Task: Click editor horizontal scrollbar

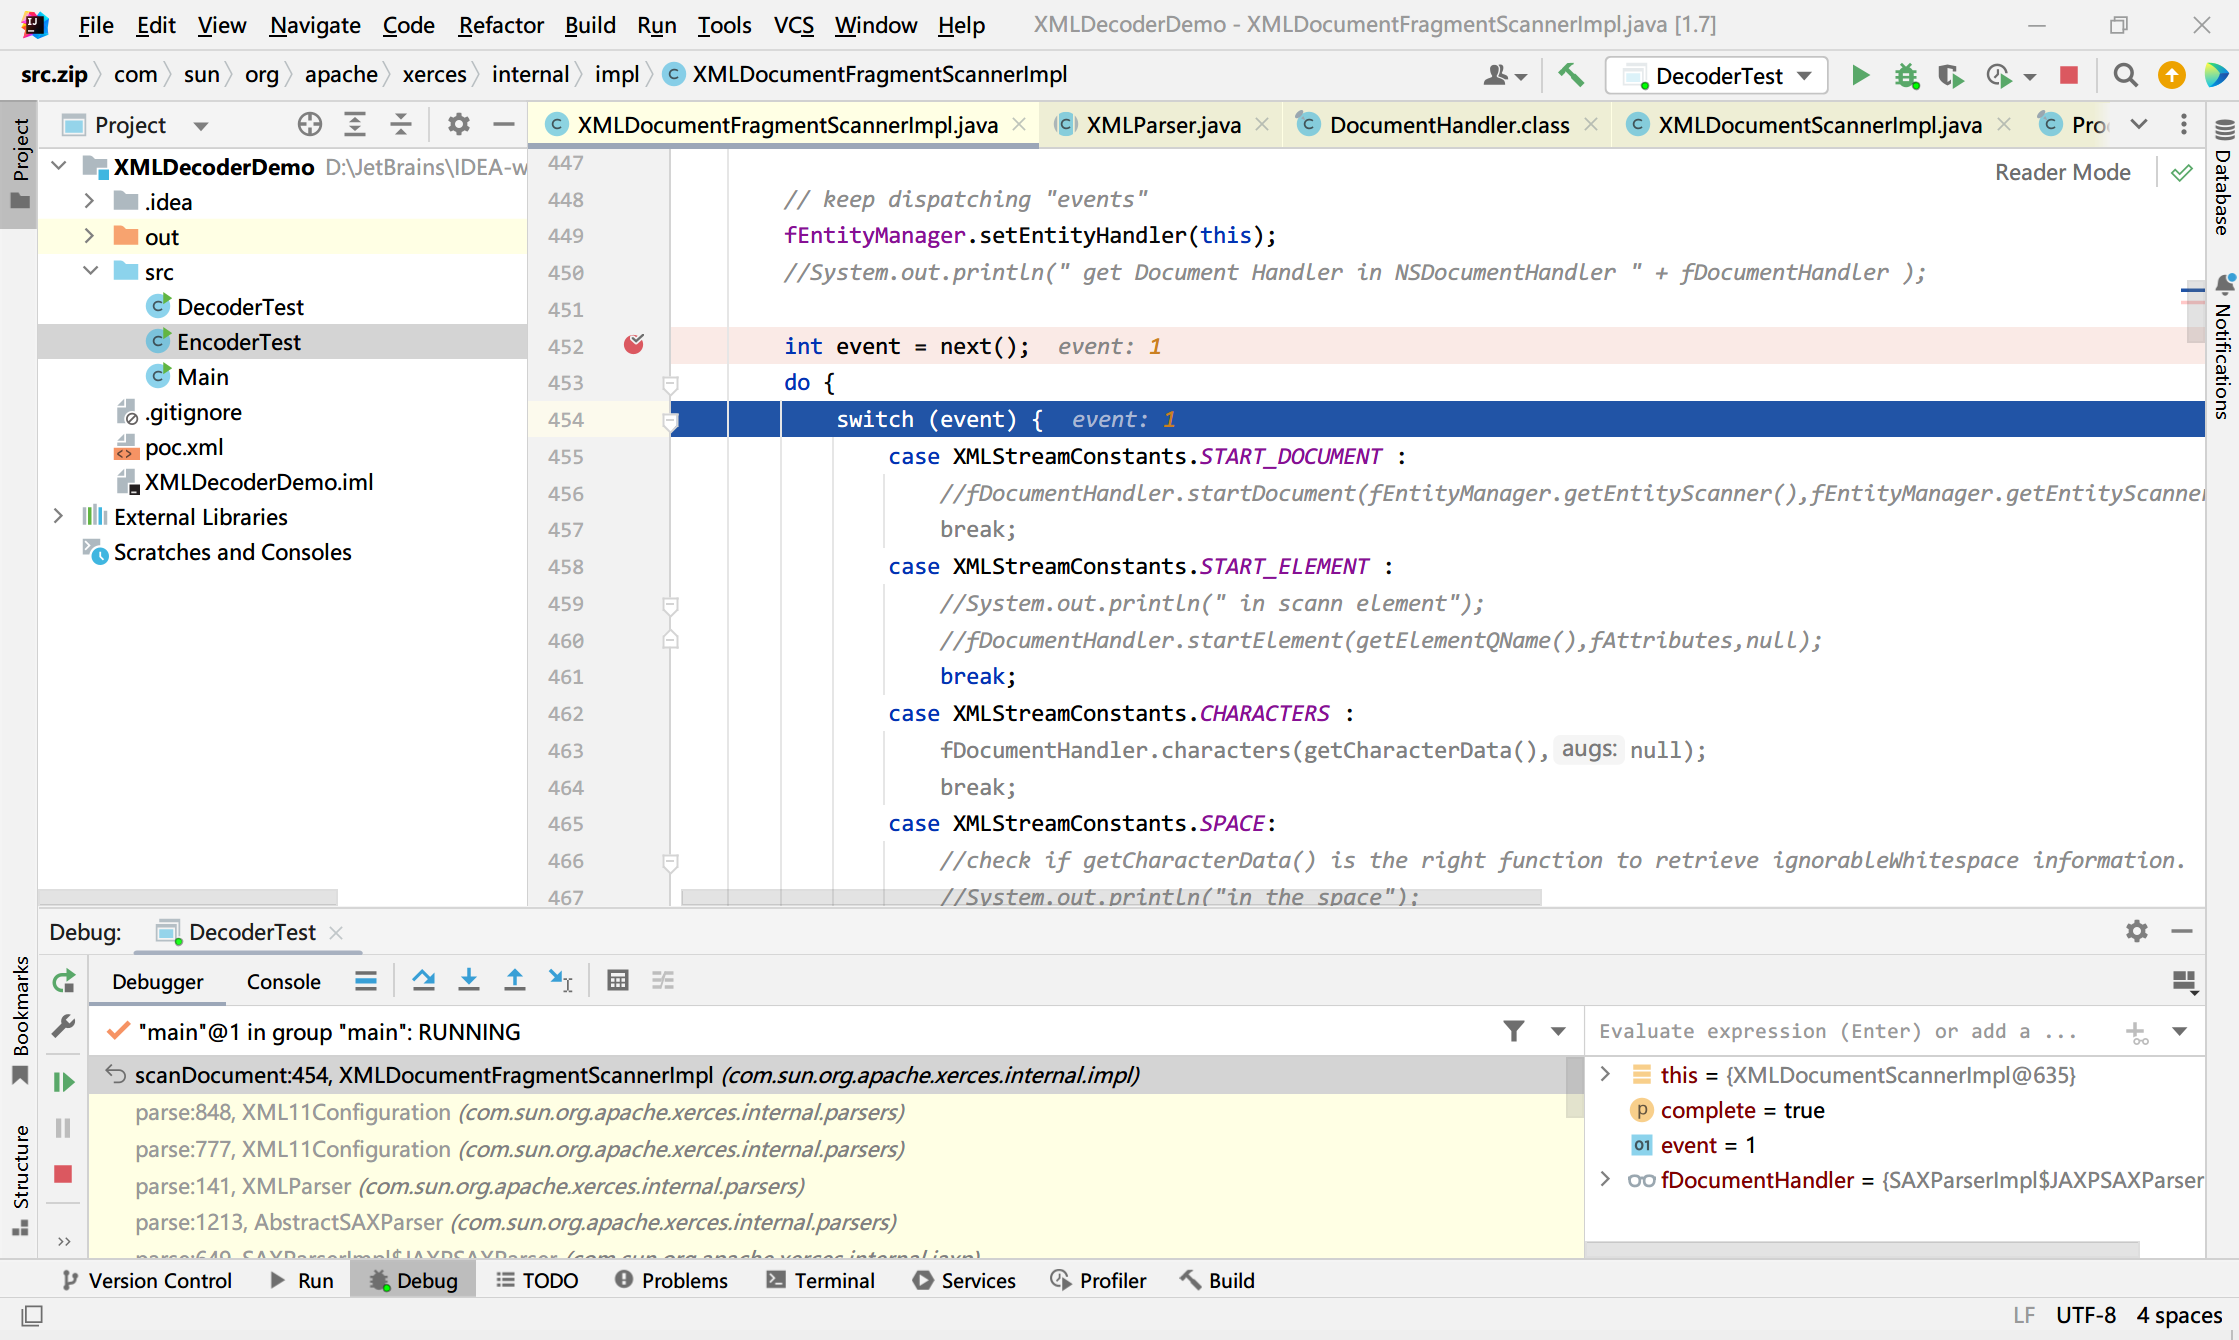Action: click(1111, 898)
